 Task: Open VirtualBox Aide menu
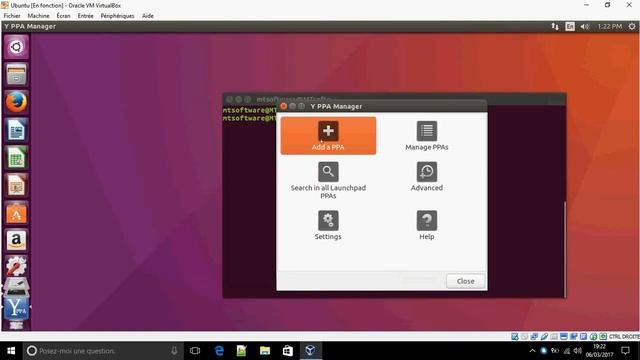coord(148,16)
